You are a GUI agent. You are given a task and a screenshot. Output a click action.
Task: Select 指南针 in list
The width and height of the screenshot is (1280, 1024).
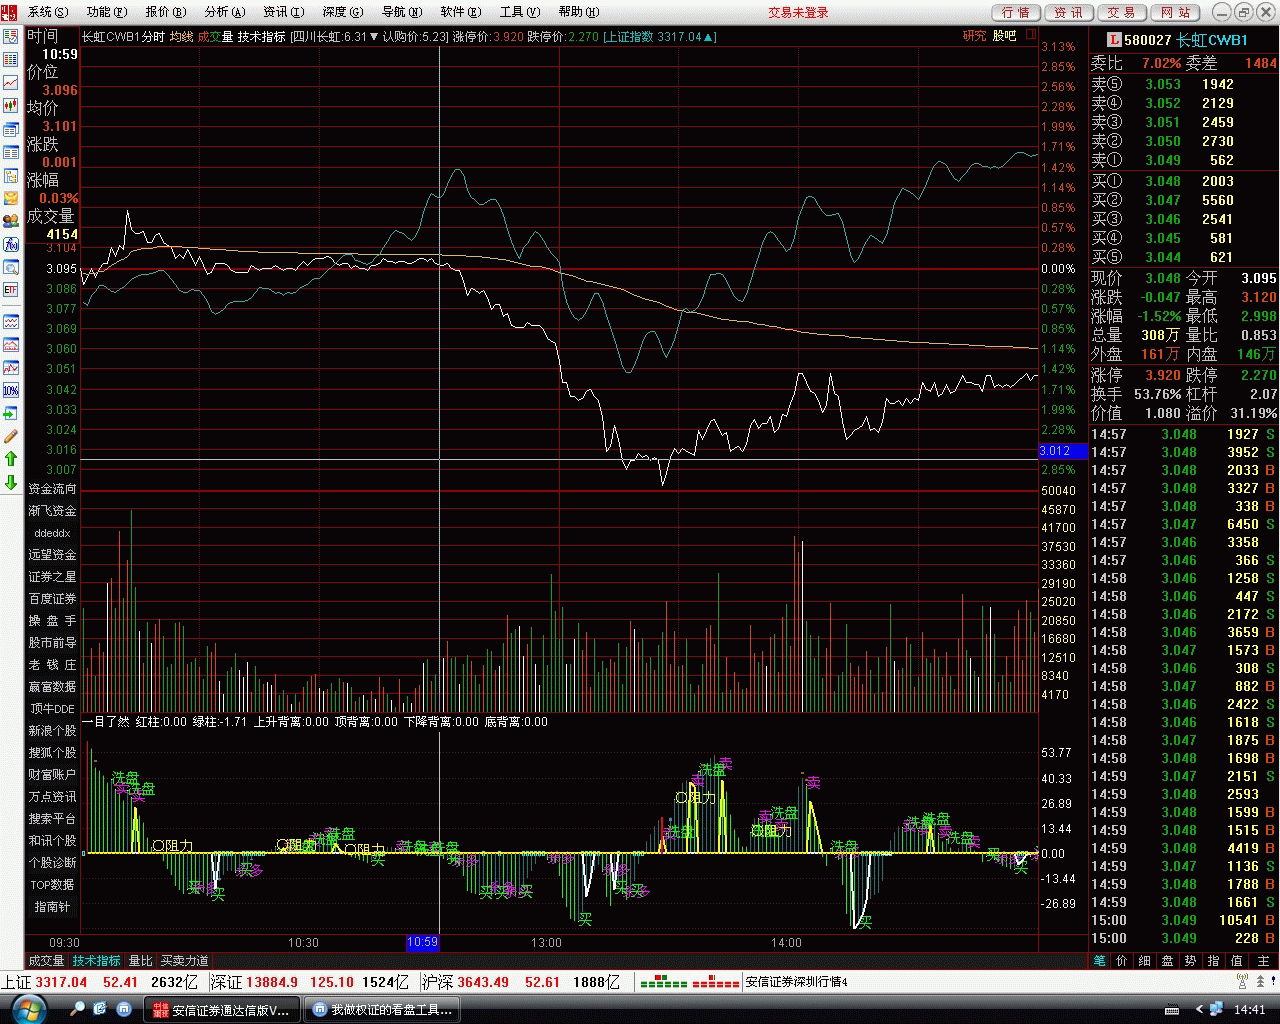[x=52, y=907]
